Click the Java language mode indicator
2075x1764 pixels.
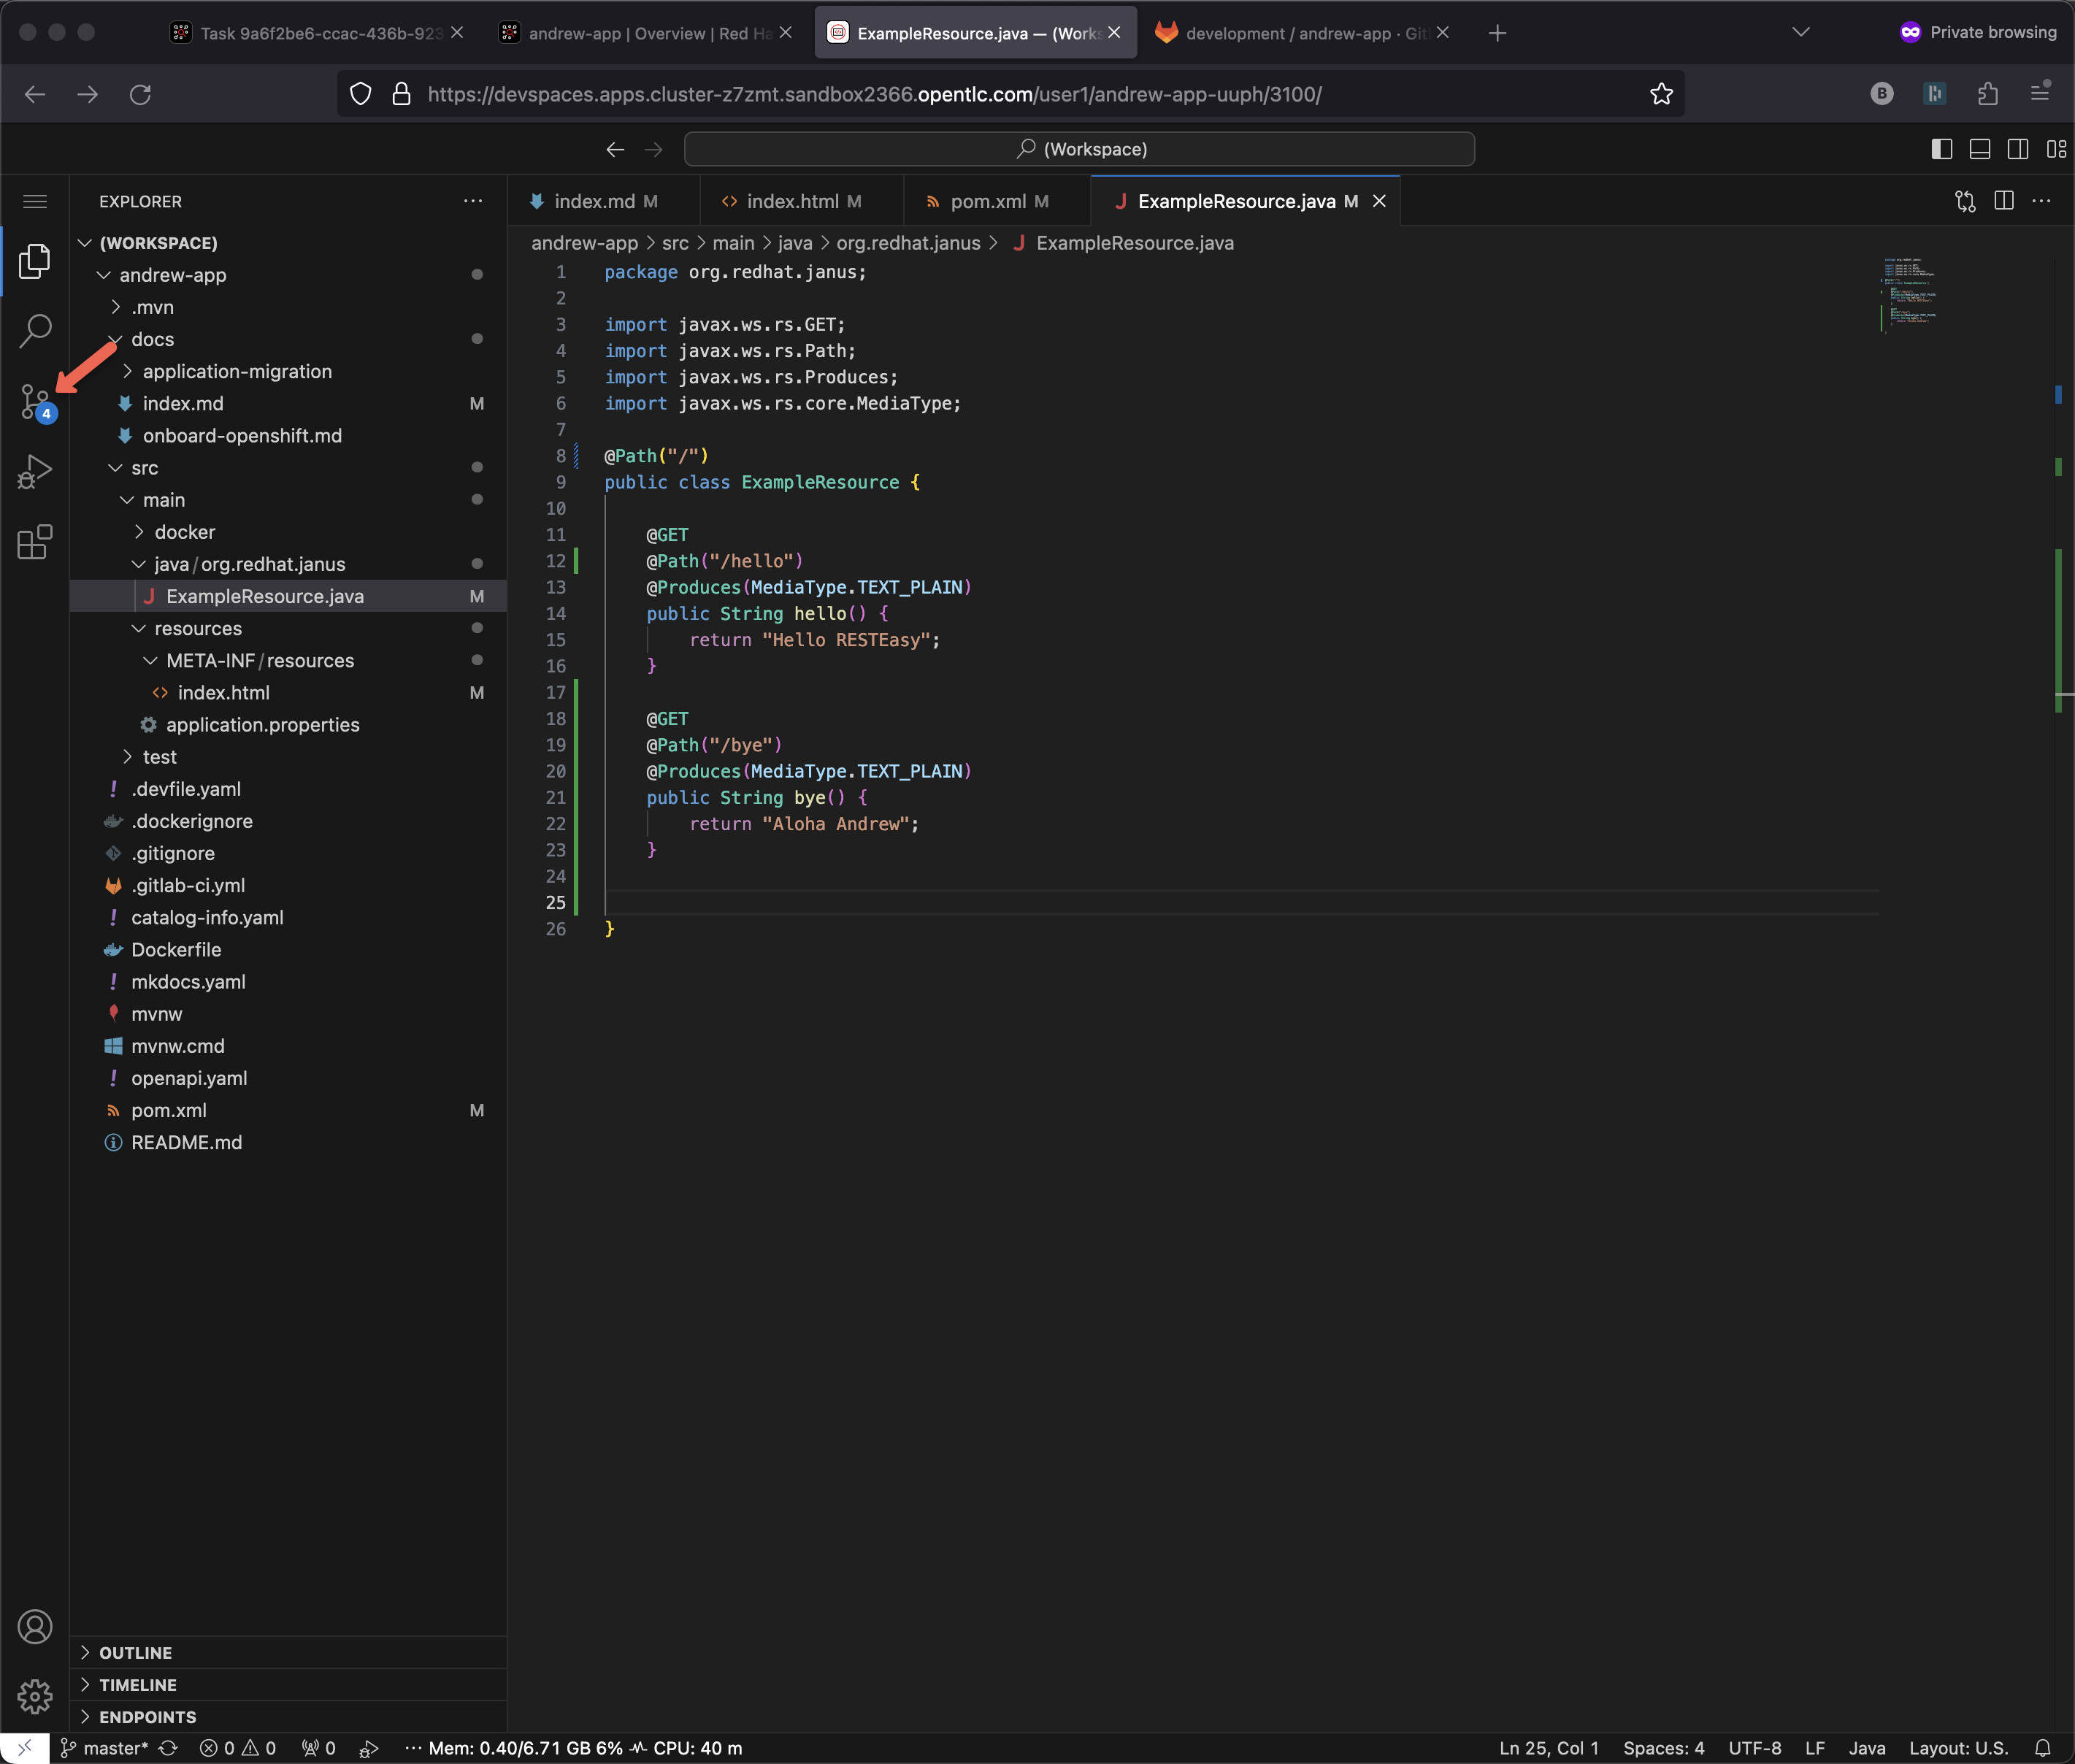[x=1866, y=1748]
